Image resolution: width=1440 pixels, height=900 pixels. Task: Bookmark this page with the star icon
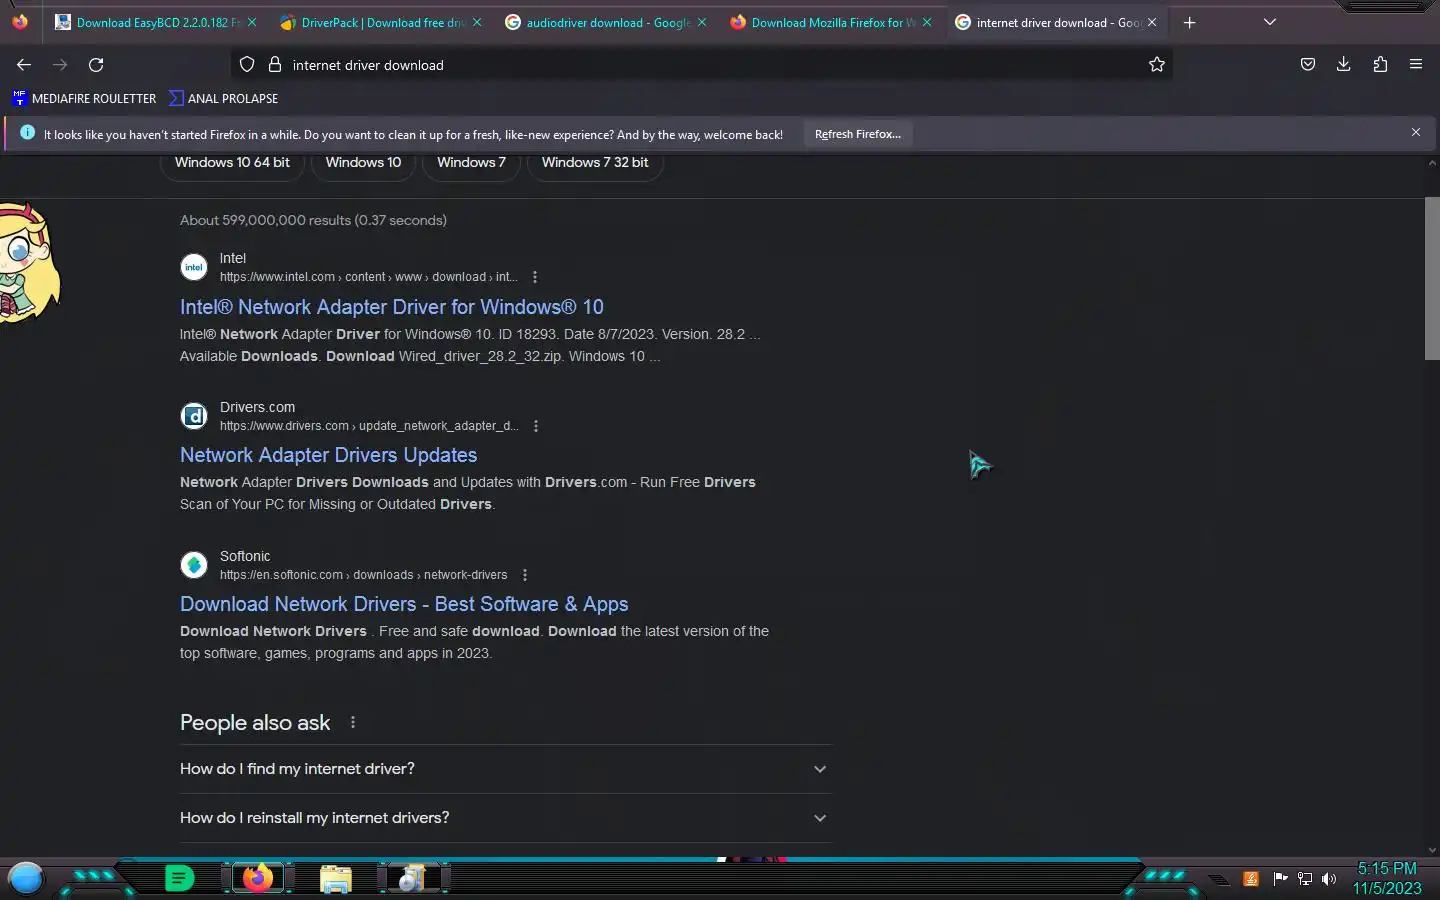[x=1157, y=65]
